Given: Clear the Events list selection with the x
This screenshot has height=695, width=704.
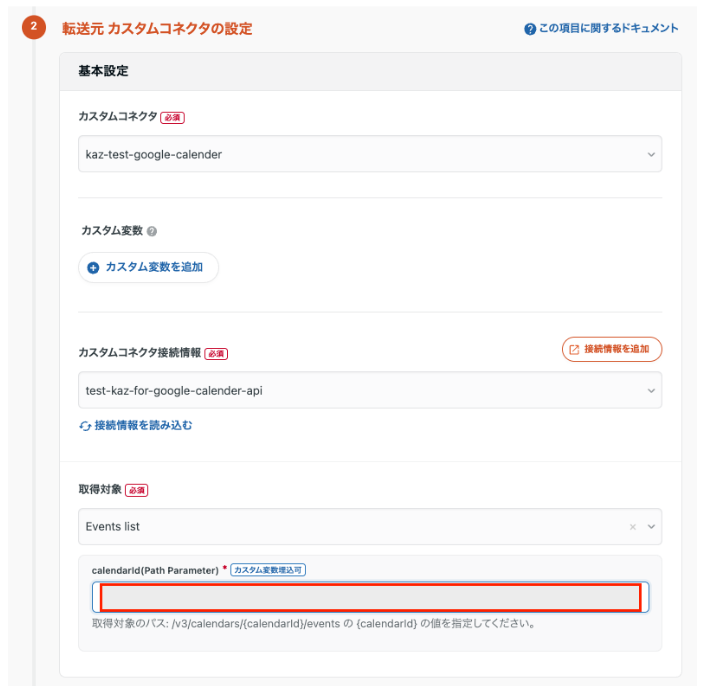Looking at the screenshot, I should (632, 527).
